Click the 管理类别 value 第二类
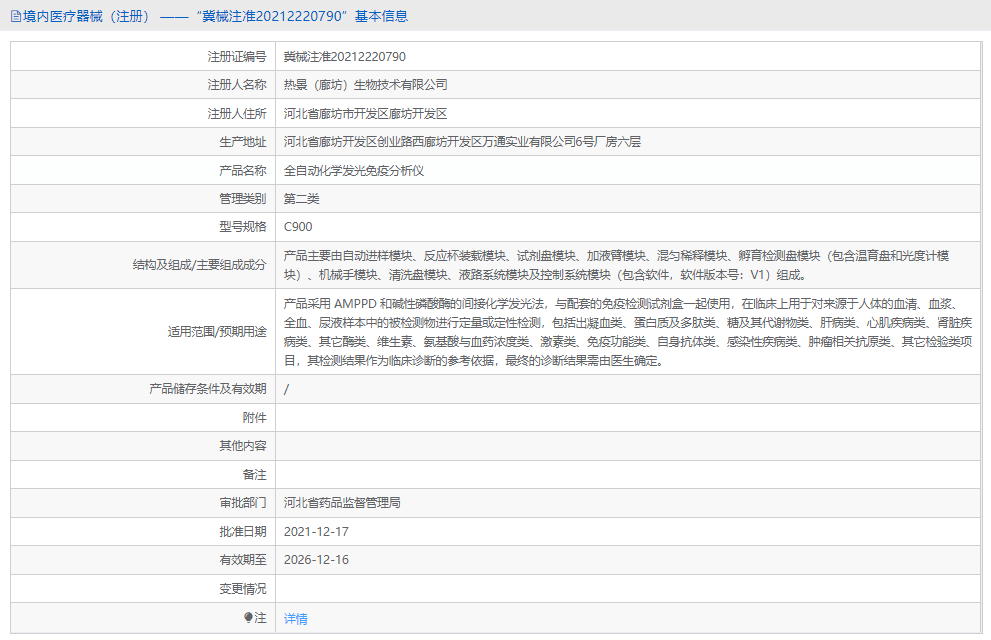This screenshot has height=640, width=991. point(305,198)
